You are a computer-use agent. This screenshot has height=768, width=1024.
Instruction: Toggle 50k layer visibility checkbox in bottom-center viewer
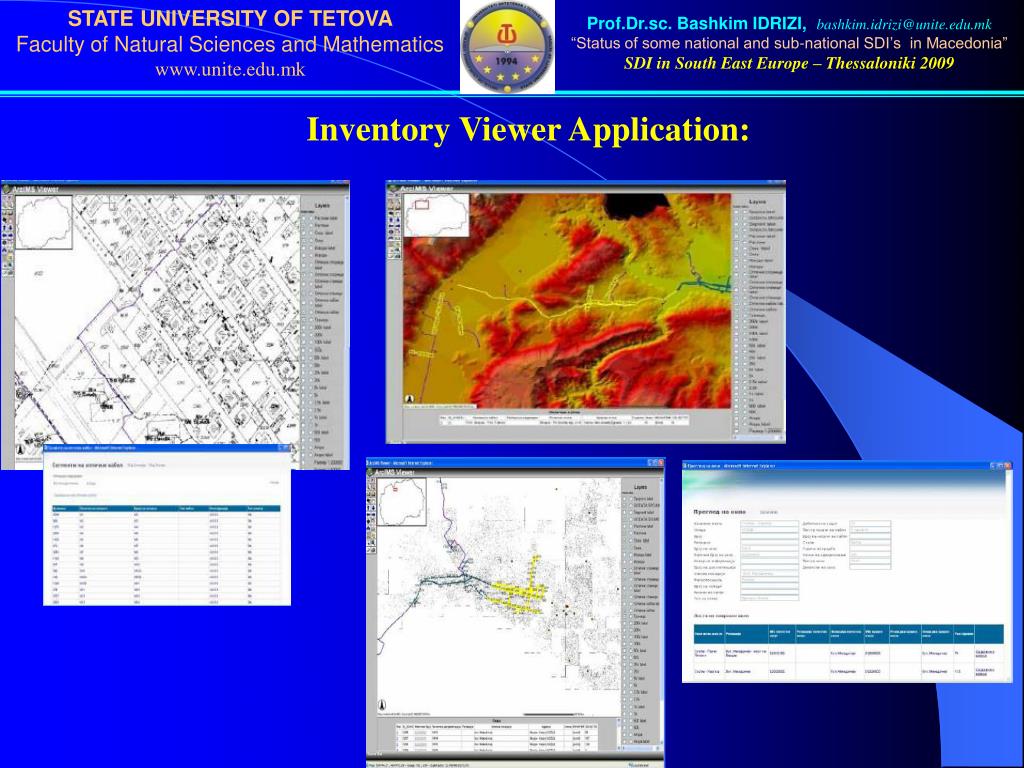tap(624, 658)
